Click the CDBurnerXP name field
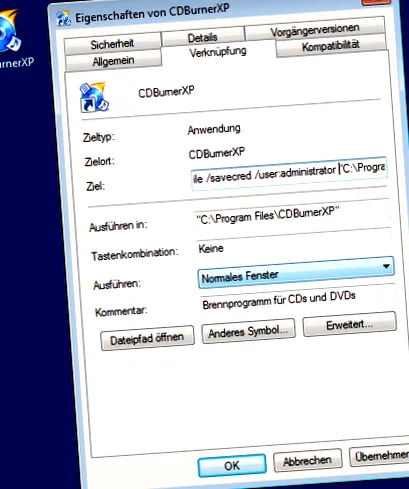Screen dimensions: 409x489 click(x=166, y=92)
